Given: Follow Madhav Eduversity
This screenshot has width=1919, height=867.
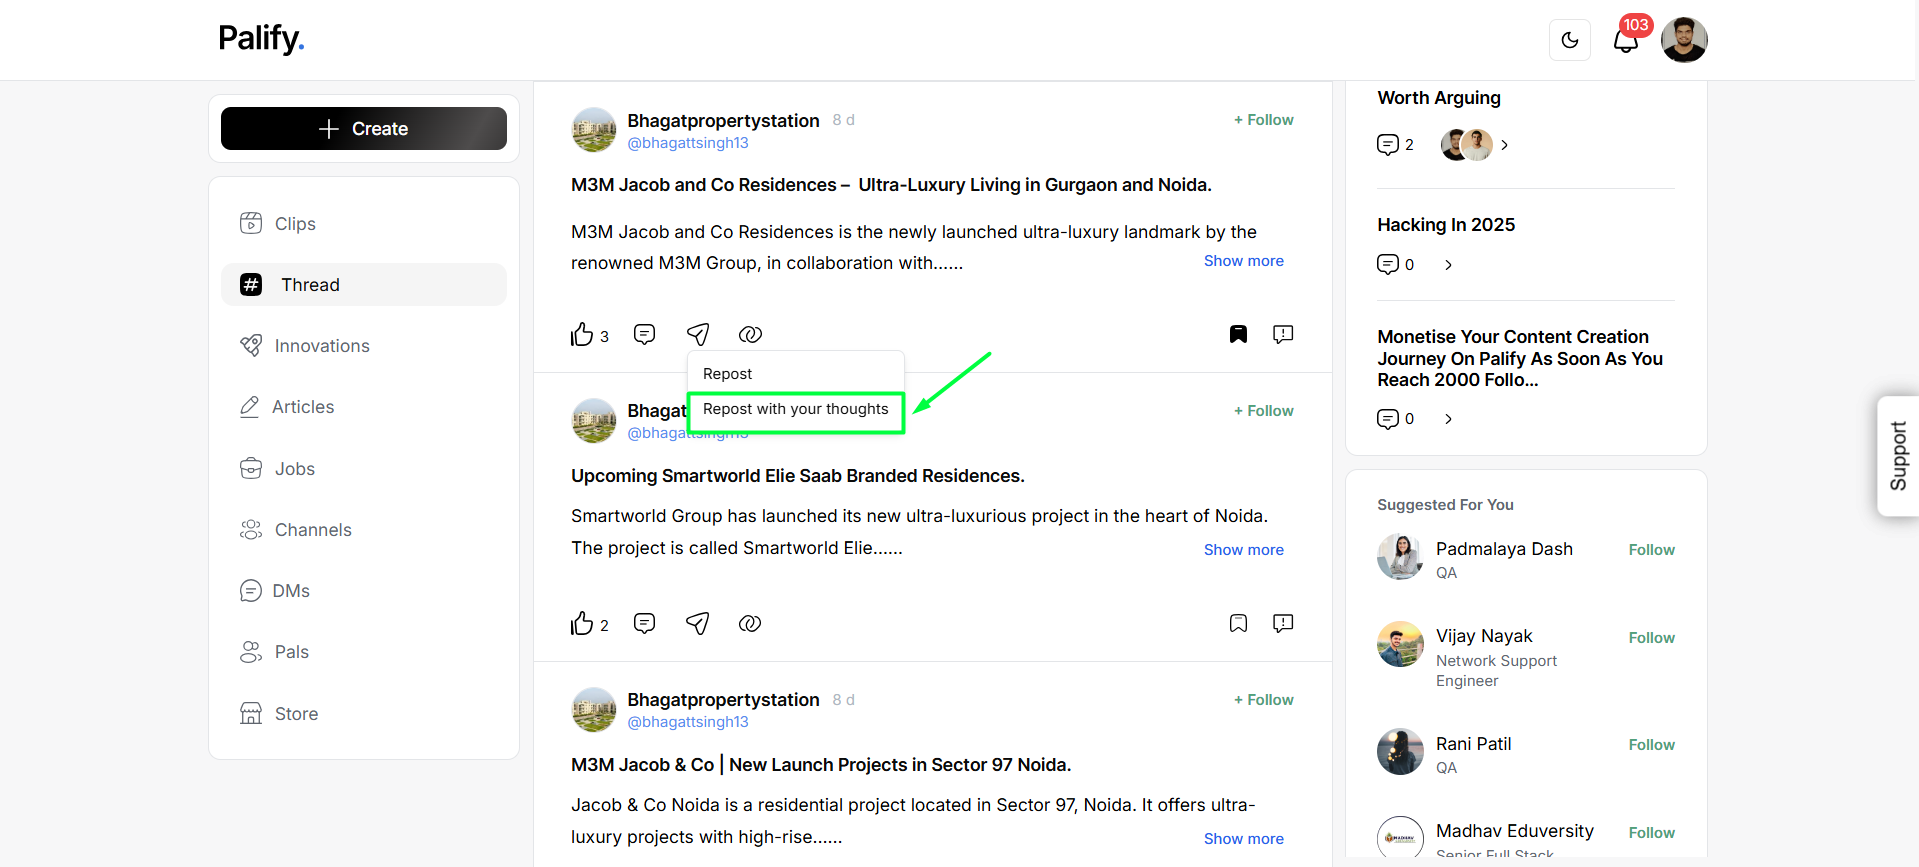Looking at the screenshot, I should pos(1652,833).
